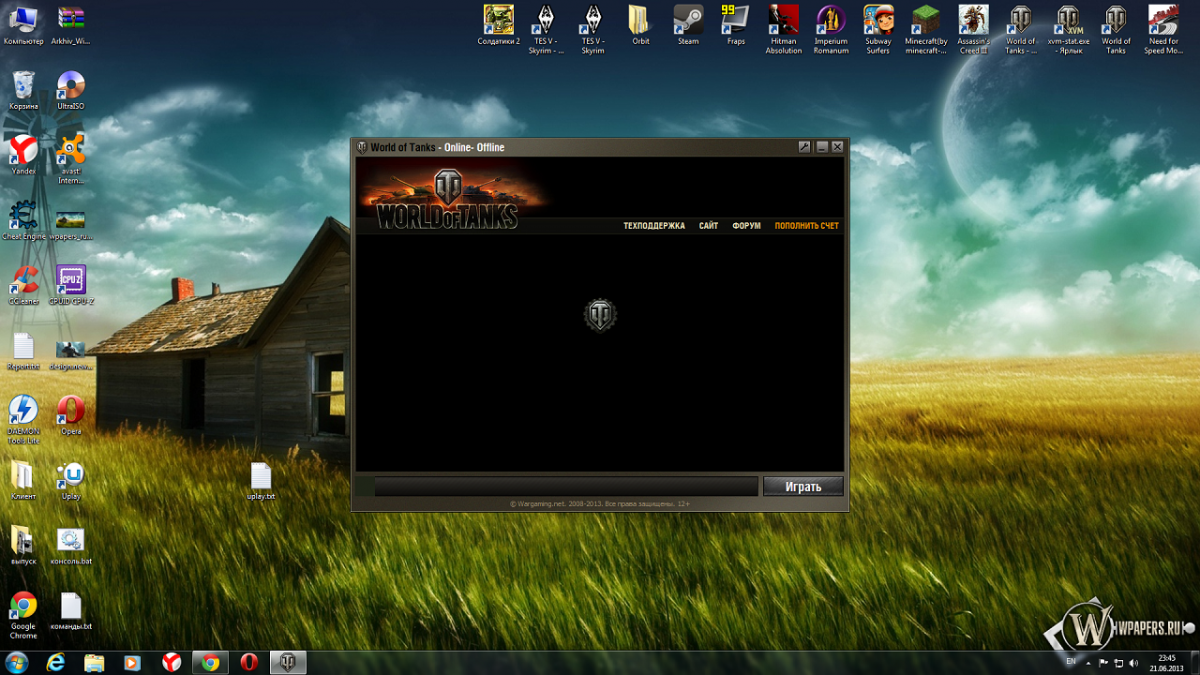This screenshot has height=675, width=1200.
Task: Select the UltraISO desktop shortcut
Action: [70, 90]
